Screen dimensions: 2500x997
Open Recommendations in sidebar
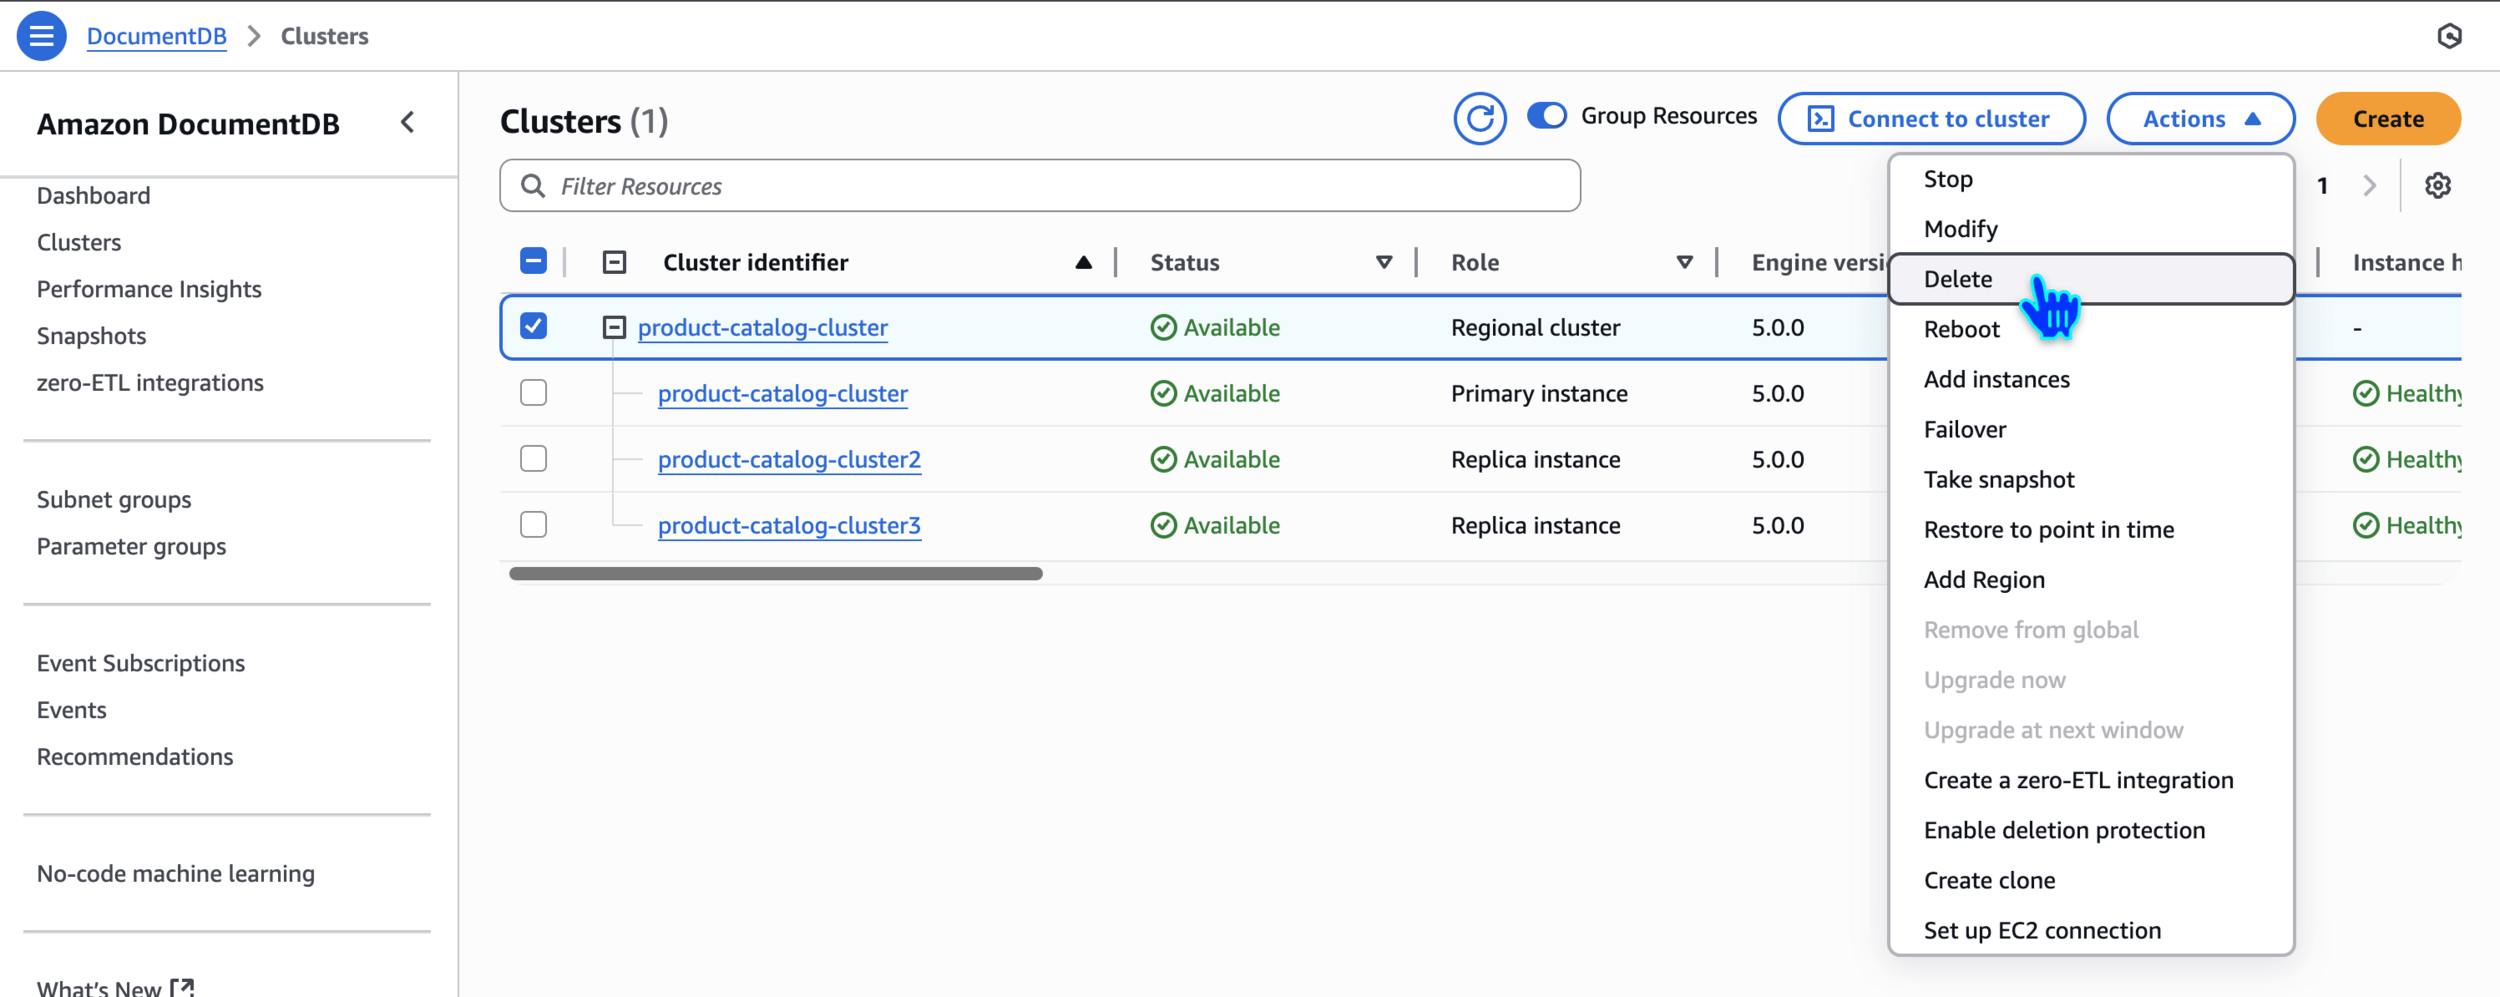click(x=135, y=756)
